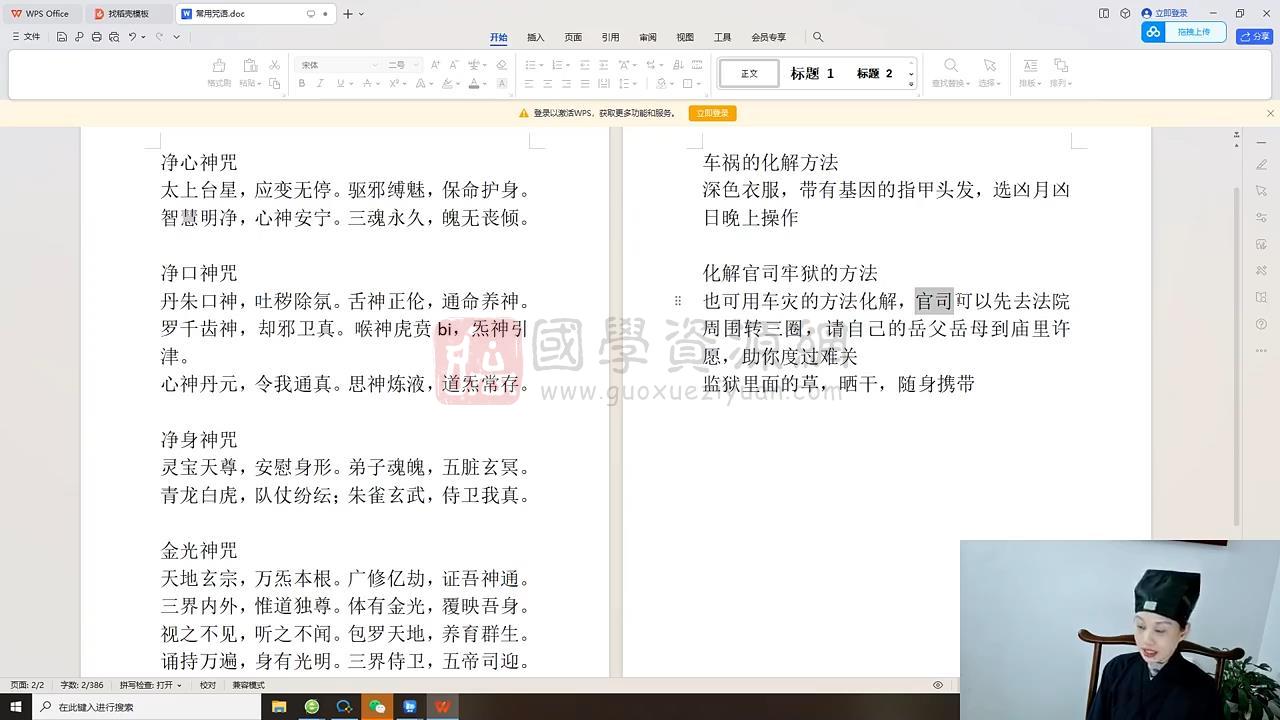Click the 分享 share button
Viewport: 1280px width, 720px height.
(x=1255, y=36)
